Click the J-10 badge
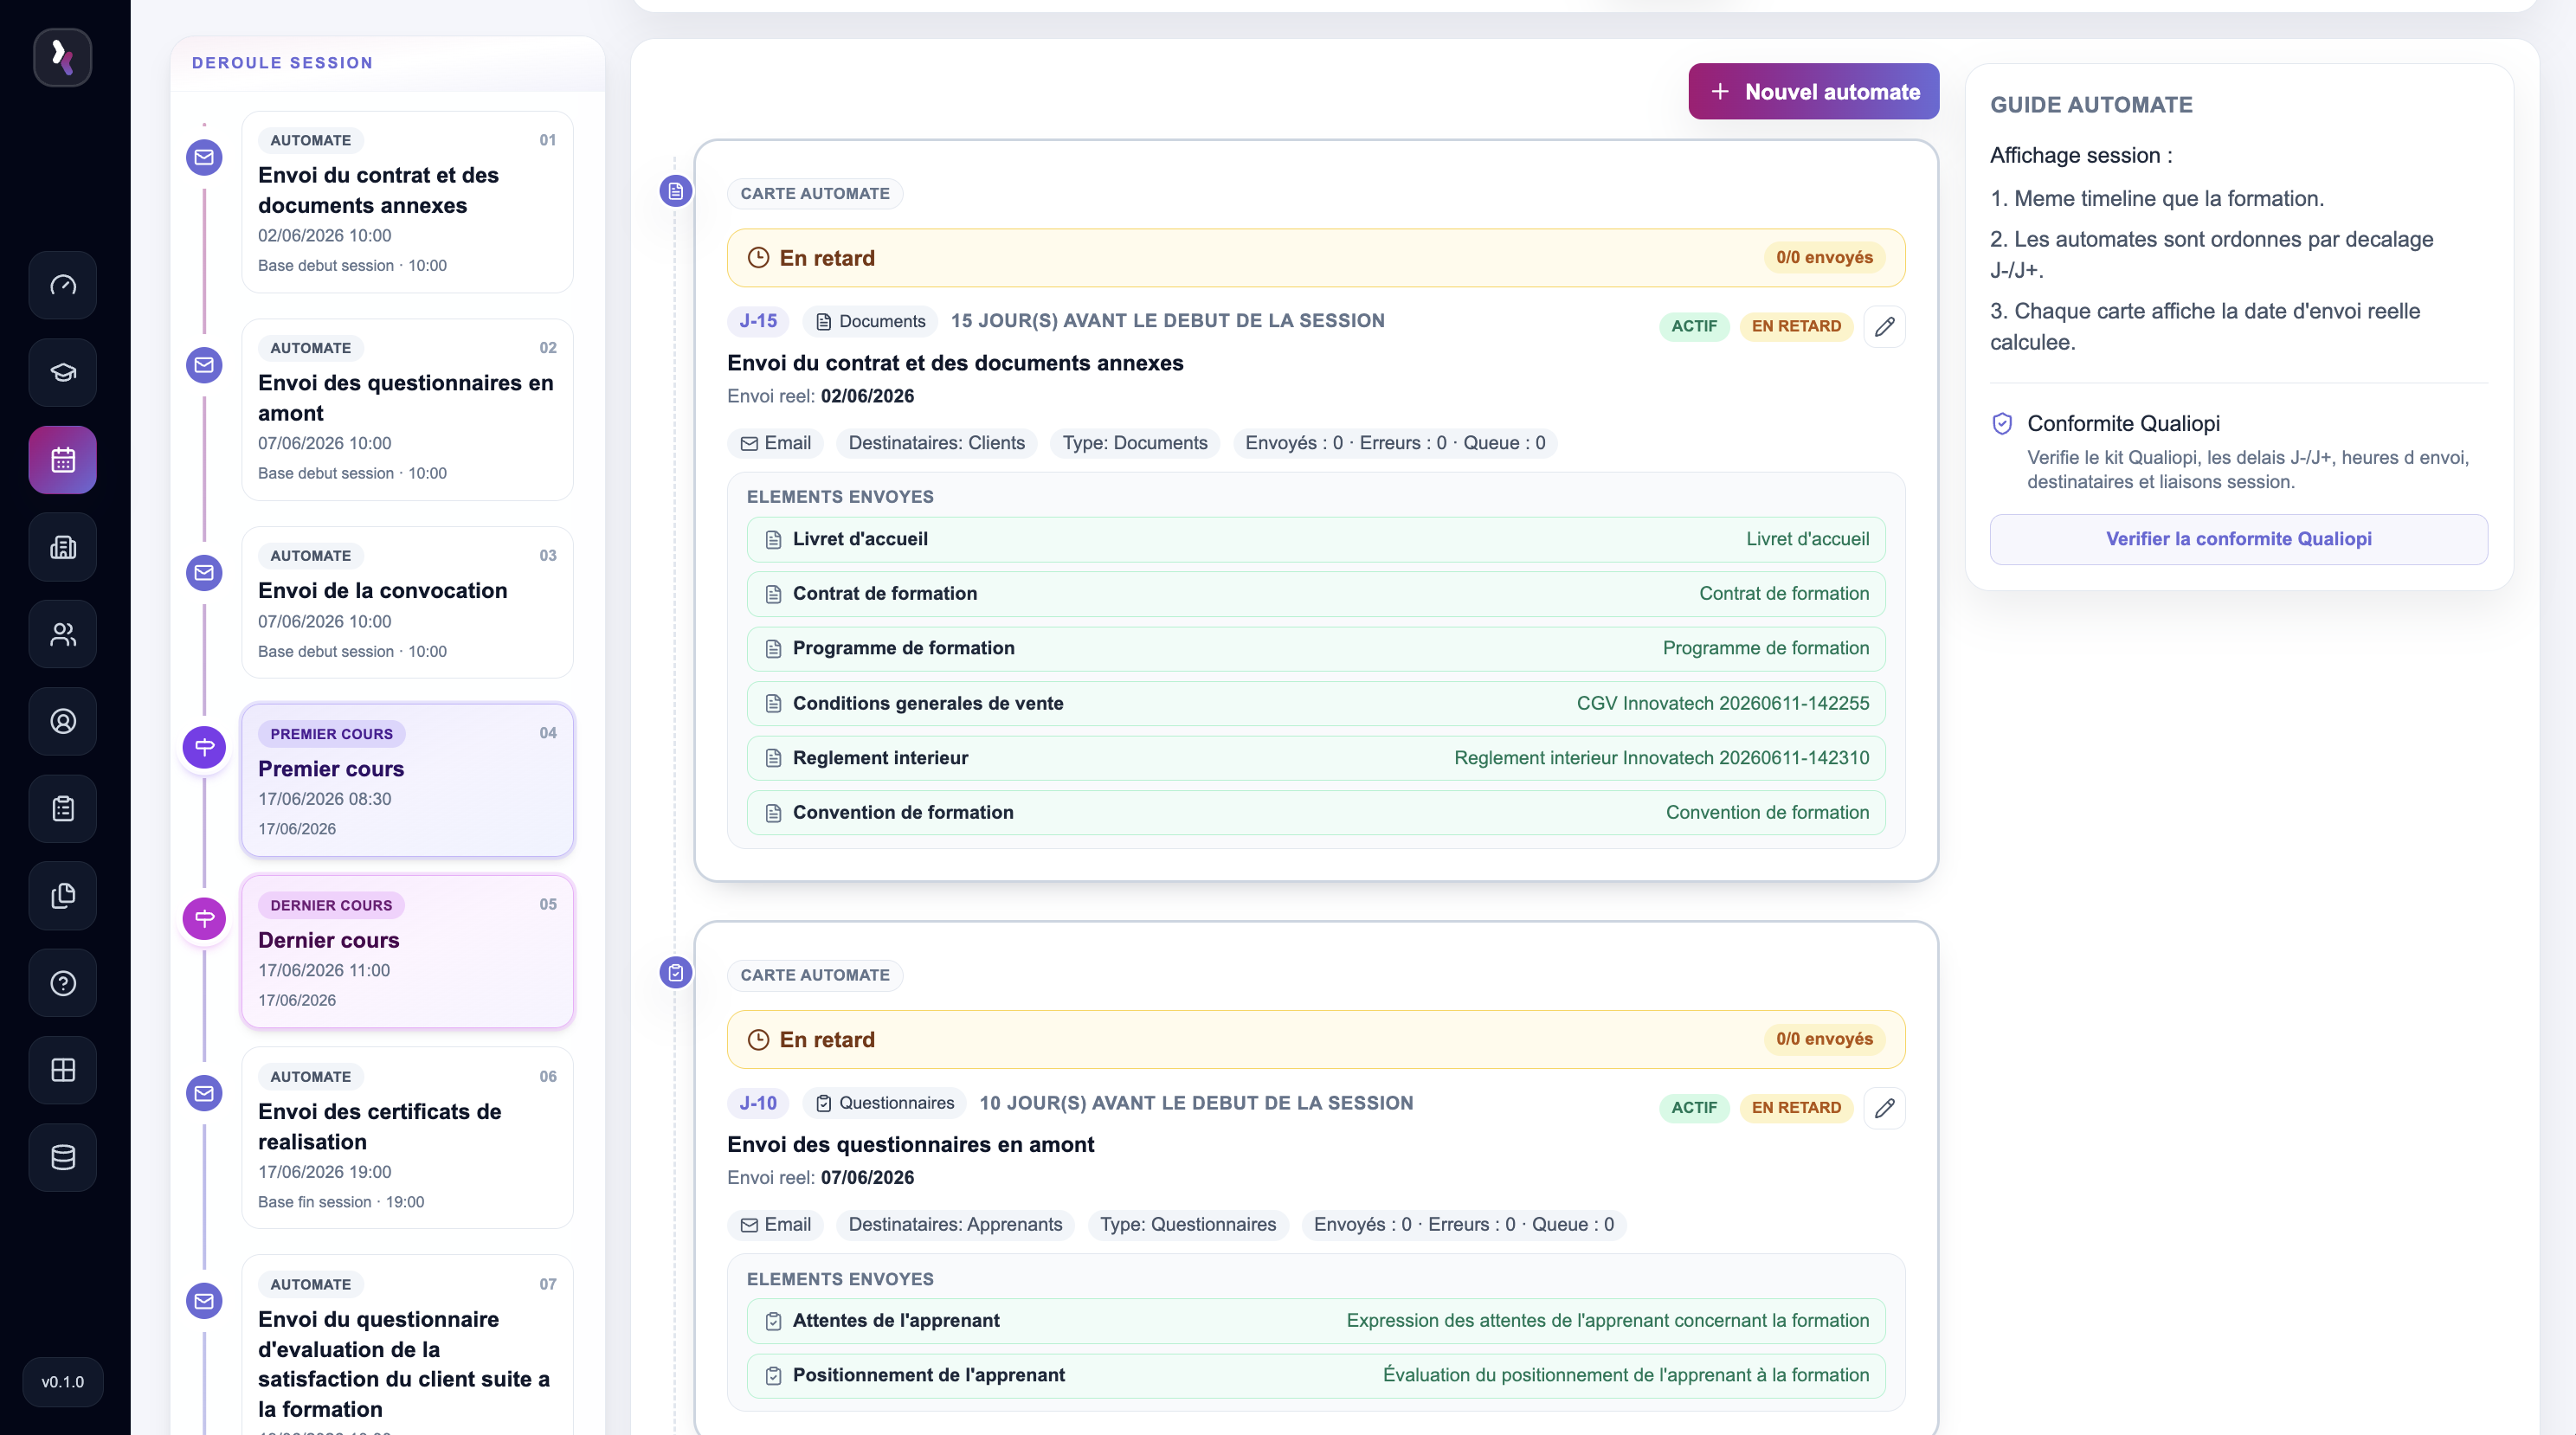This screenshot has height=1435, width=2576. 758,1103
